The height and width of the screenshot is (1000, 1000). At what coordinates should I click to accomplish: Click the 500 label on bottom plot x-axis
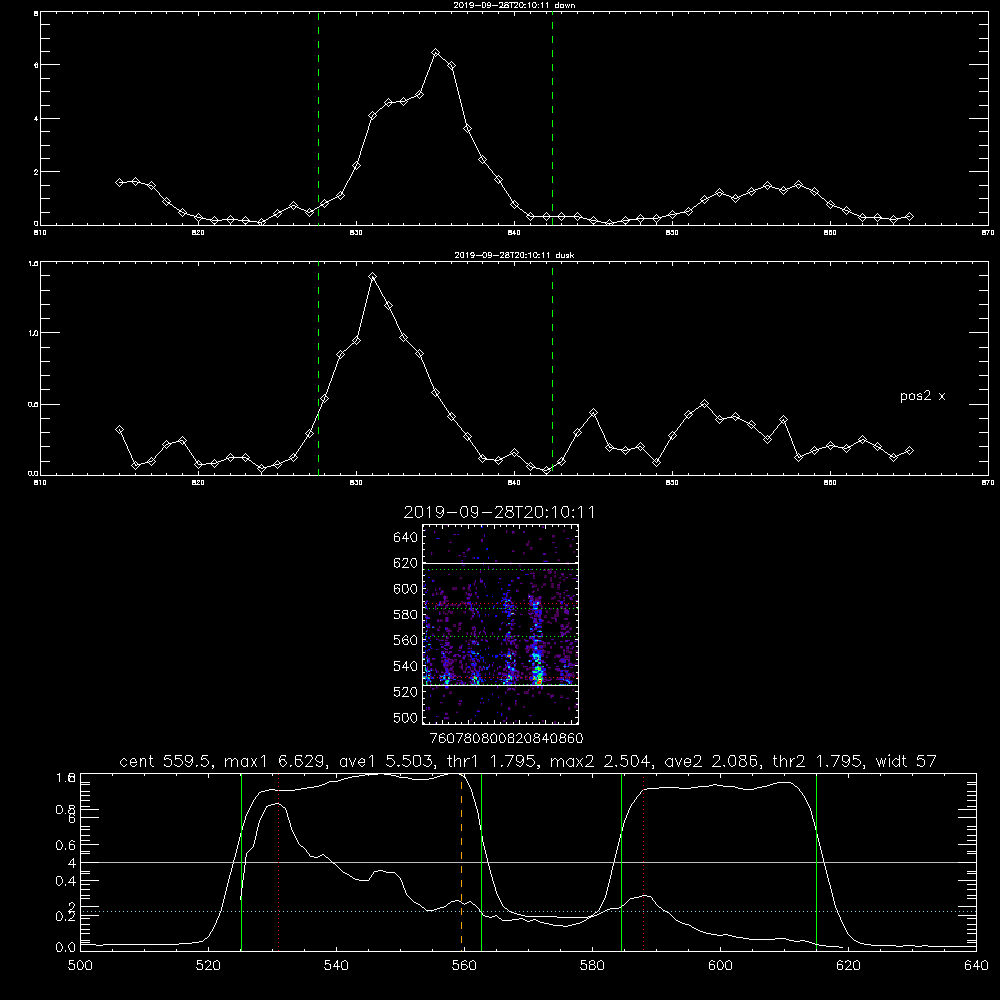[x=80, y=966]
